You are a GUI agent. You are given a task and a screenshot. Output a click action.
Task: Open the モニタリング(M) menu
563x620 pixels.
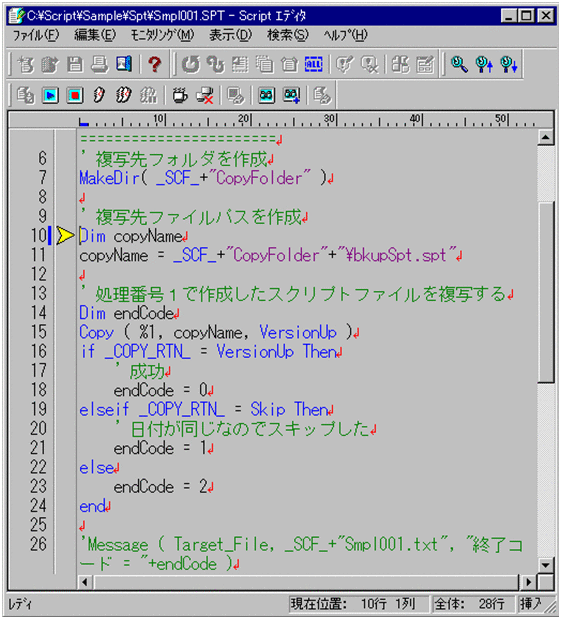[x=162, y=36]
